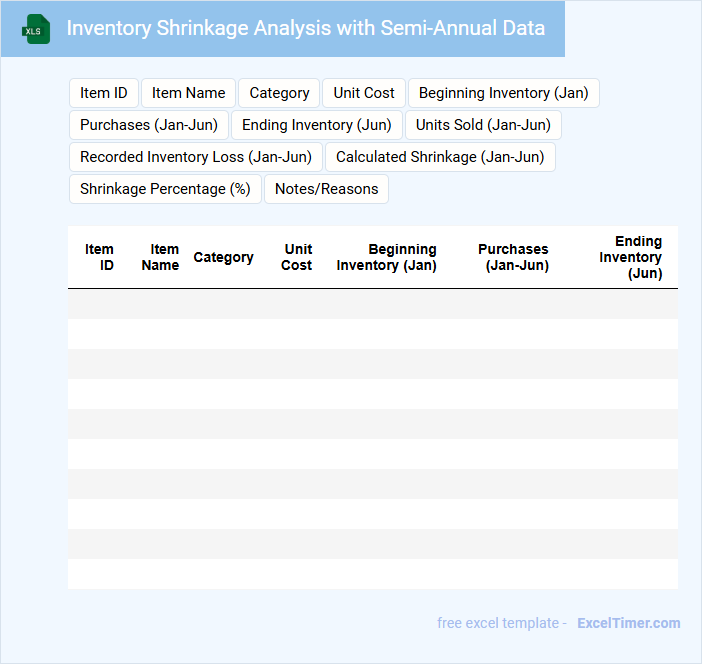This screenshot has width=702, height=664.
Task: Click the Unit Cost table header
Action: (x=297, y=257)
